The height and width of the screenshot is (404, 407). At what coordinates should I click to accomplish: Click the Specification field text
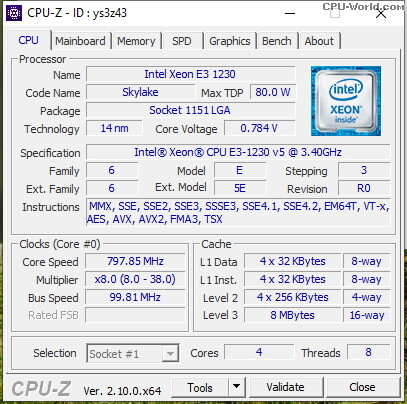click(x=238, y=152)
